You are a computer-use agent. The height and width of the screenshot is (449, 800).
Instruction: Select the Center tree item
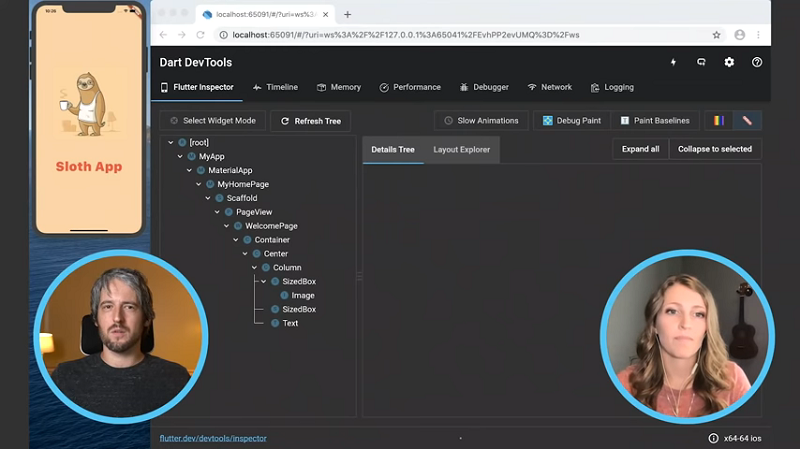point(276,254)
